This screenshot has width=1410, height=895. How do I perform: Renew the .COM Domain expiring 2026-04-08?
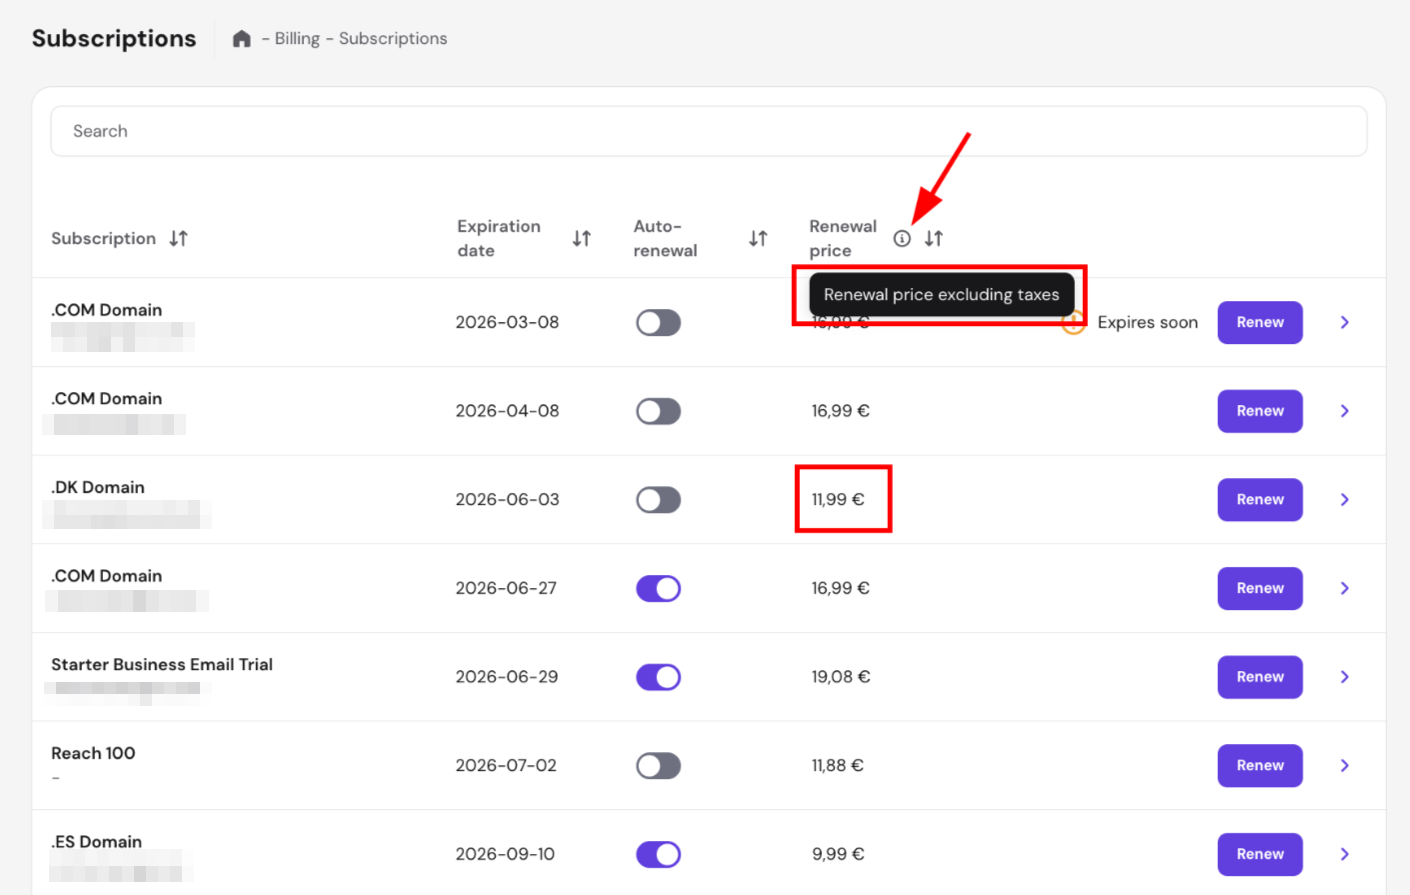point(1259,411)
